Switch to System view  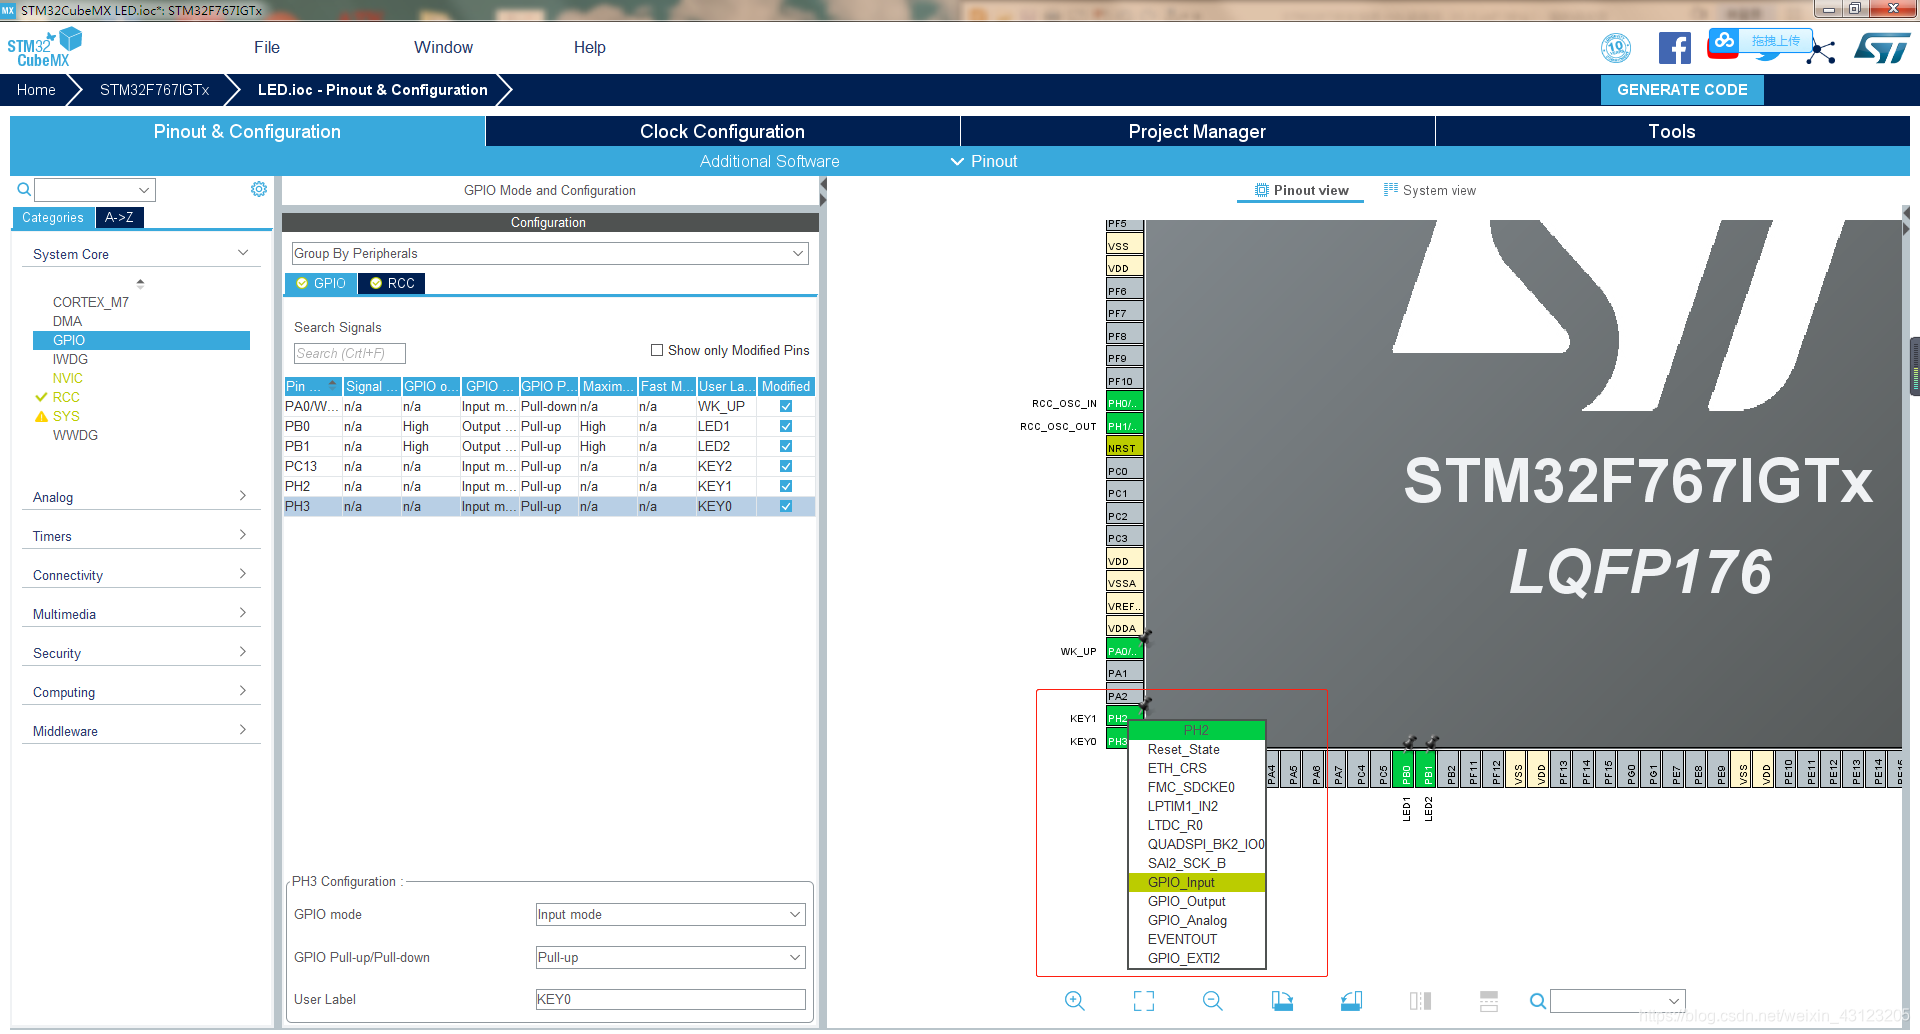tap(1430, 190)
